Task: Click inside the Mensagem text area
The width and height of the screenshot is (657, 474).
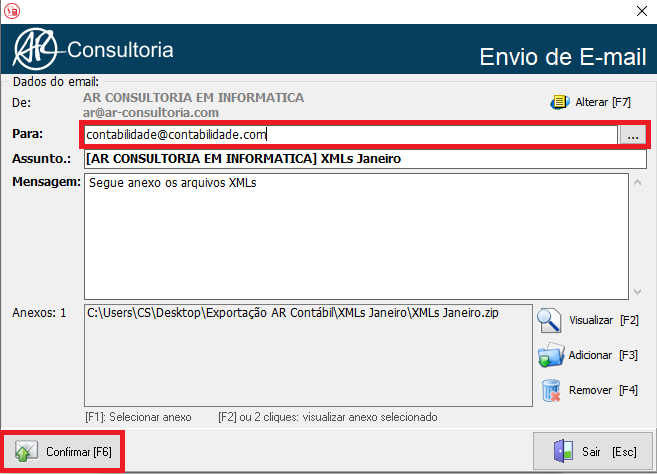Action: (356, 236)
